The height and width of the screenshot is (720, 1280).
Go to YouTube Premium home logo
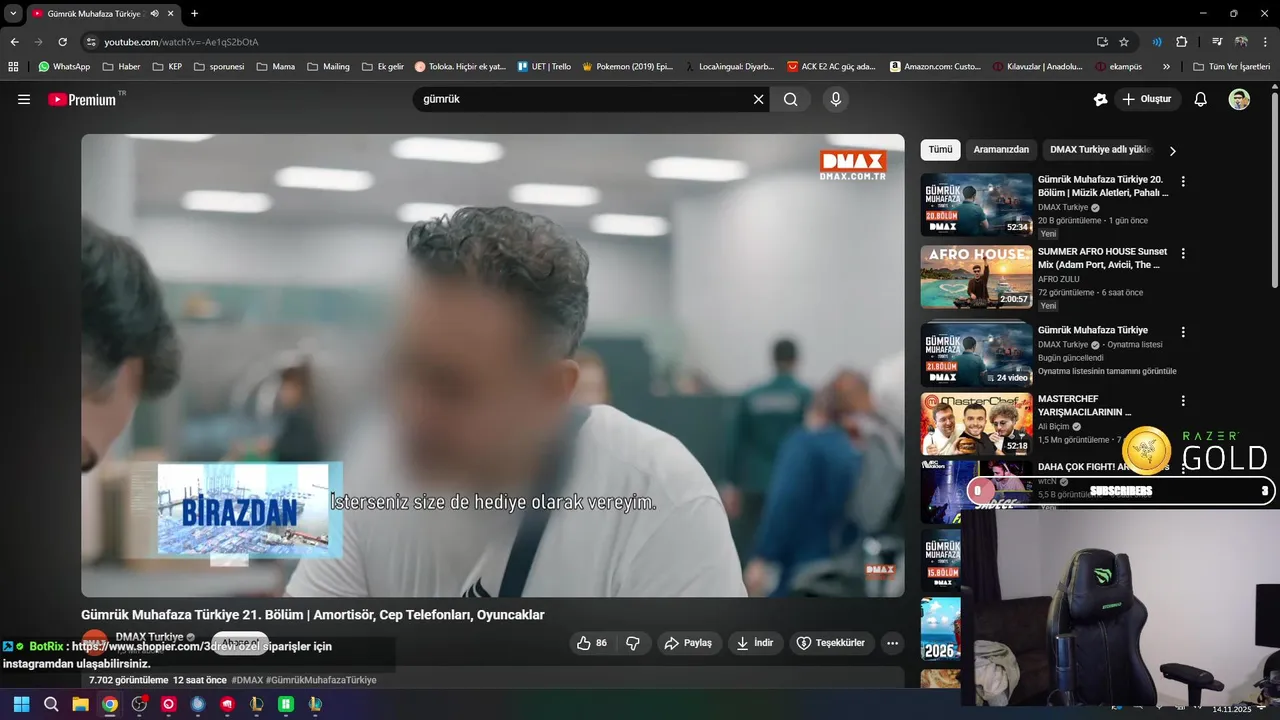[85, 99]
